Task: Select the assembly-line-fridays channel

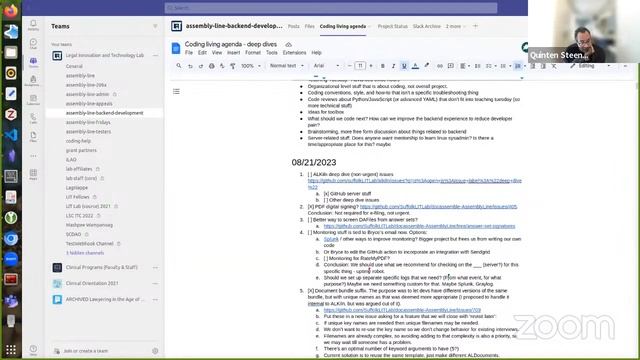Action: (x=88, y=122)
